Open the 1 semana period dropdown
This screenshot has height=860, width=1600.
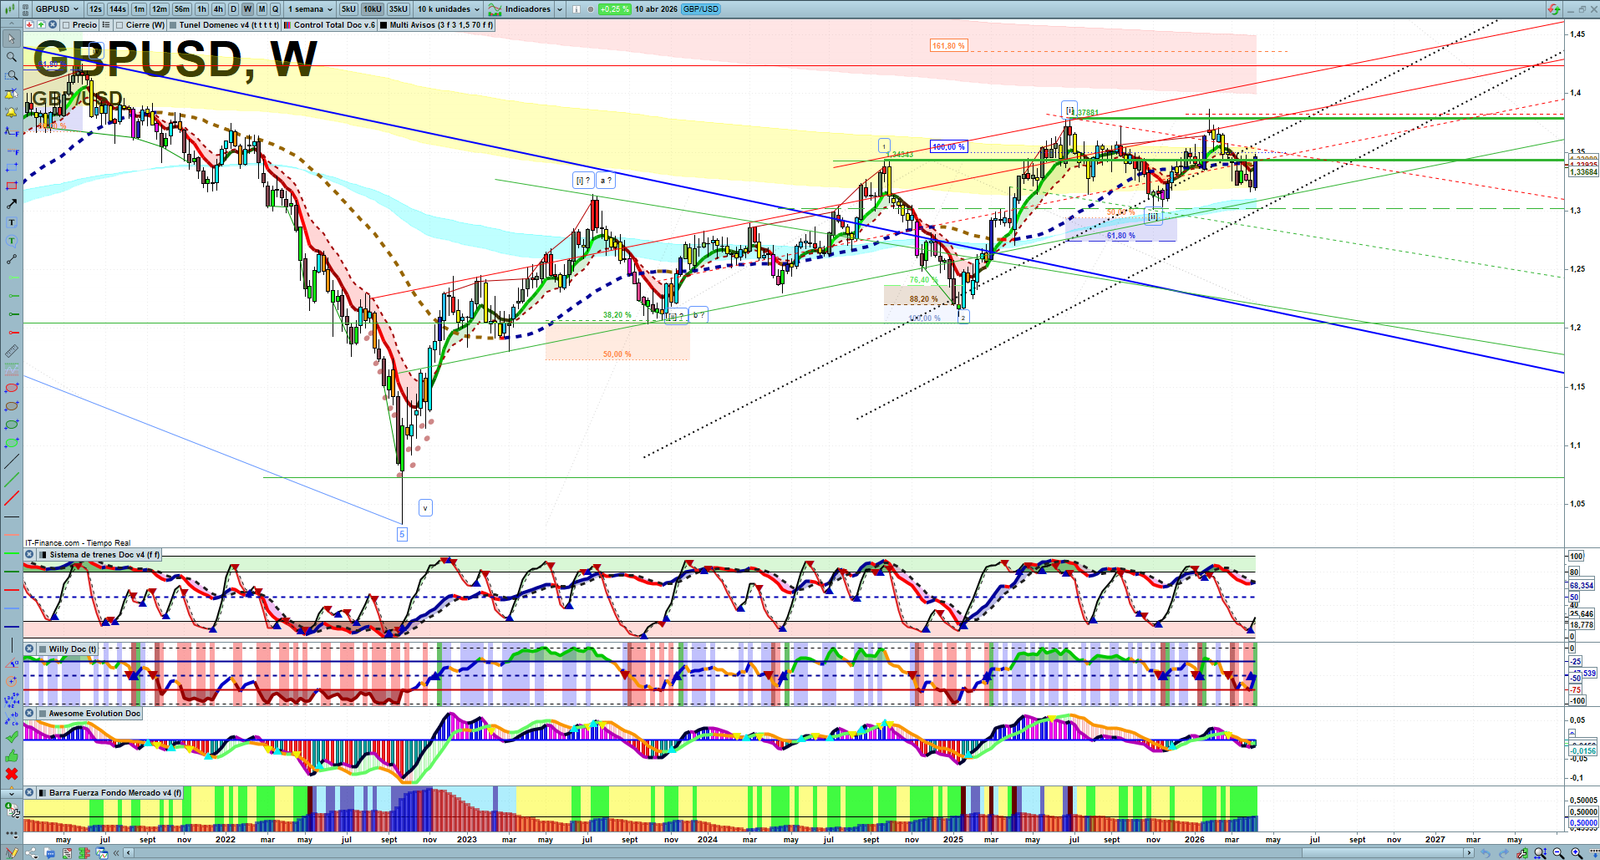coord(310,9)
